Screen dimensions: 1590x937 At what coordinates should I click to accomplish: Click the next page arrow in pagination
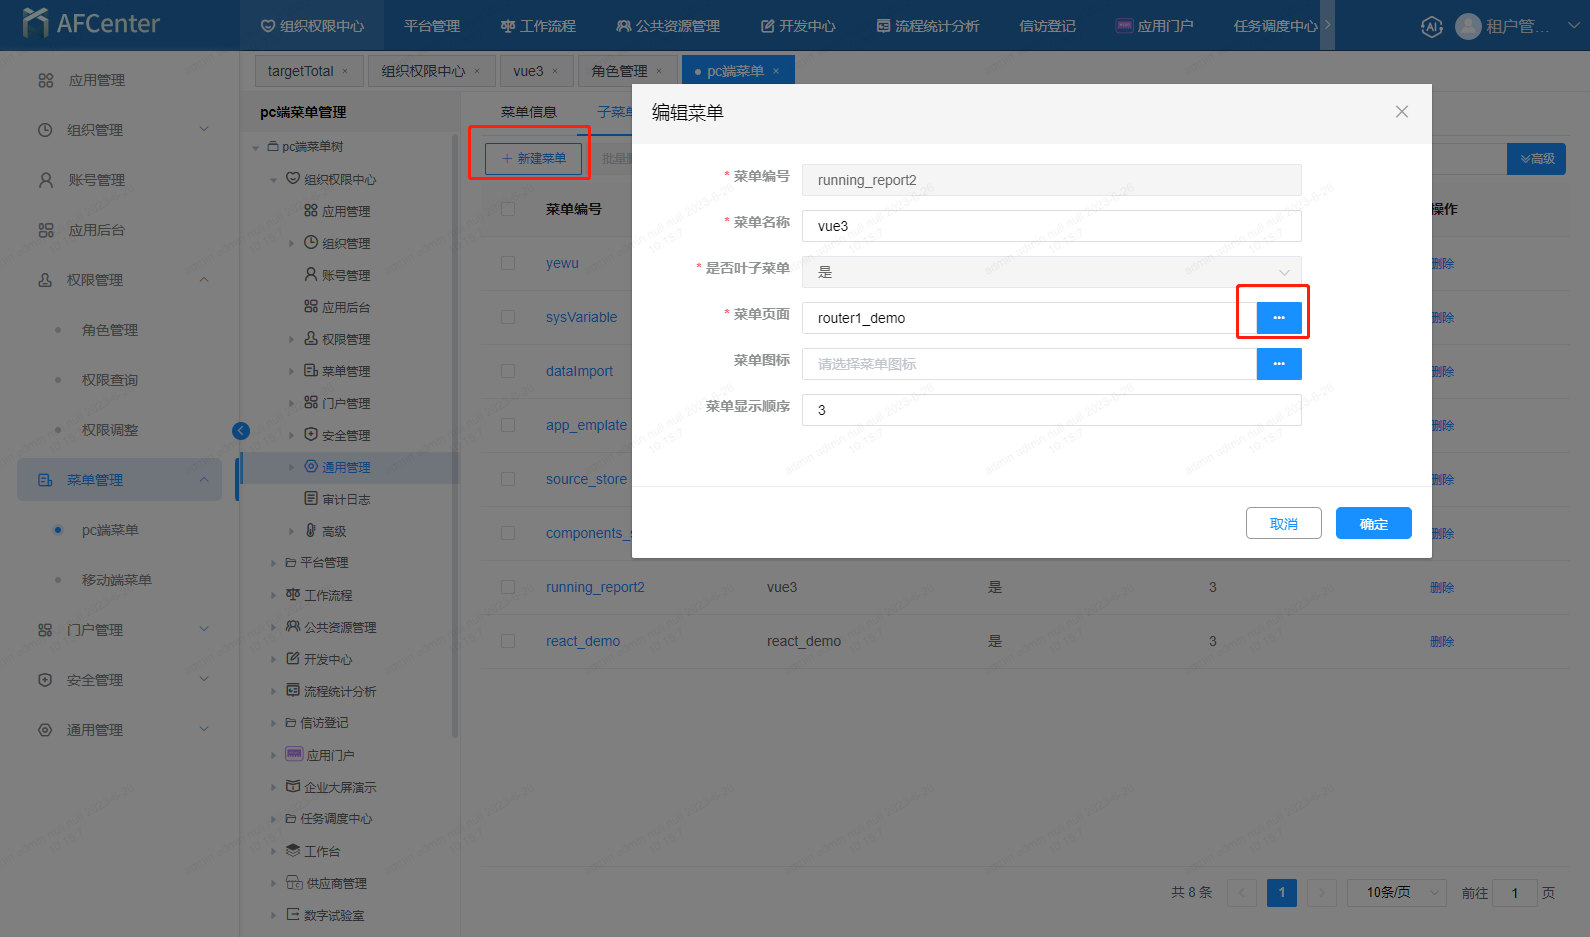1322,893
